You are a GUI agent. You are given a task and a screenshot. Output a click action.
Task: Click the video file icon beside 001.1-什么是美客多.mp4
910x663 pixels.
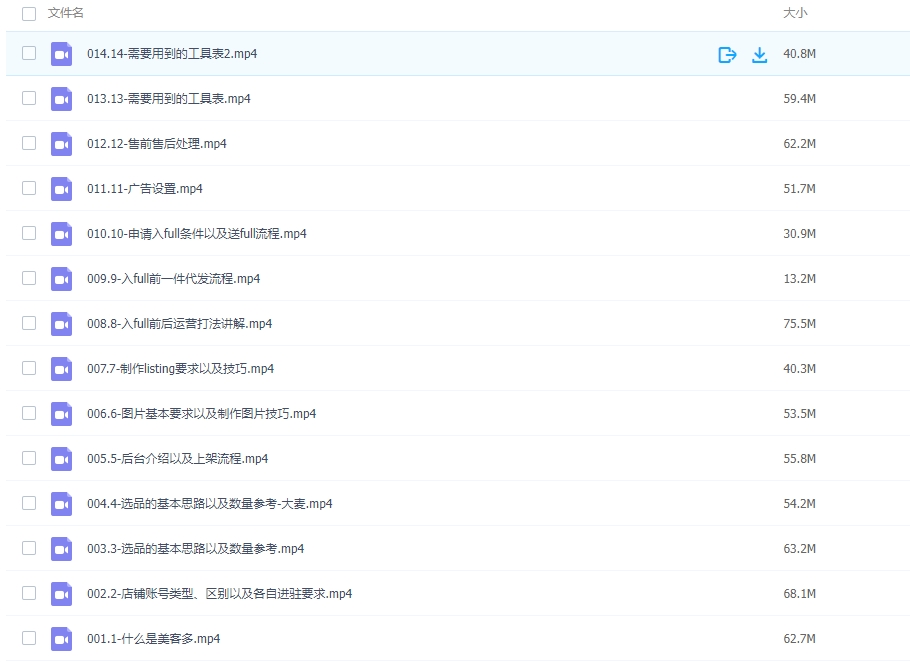(61, 638)
